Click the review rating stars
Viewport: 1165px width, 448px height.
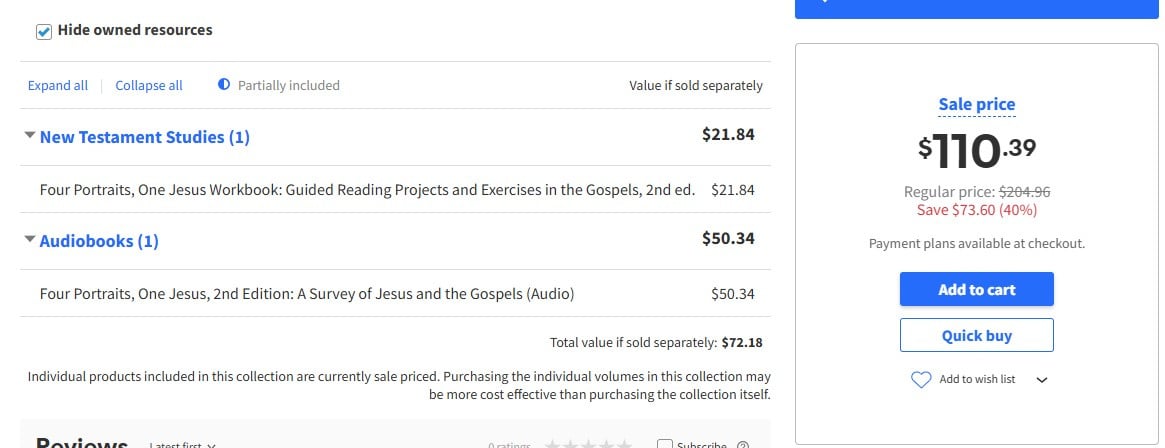[588, 444]
